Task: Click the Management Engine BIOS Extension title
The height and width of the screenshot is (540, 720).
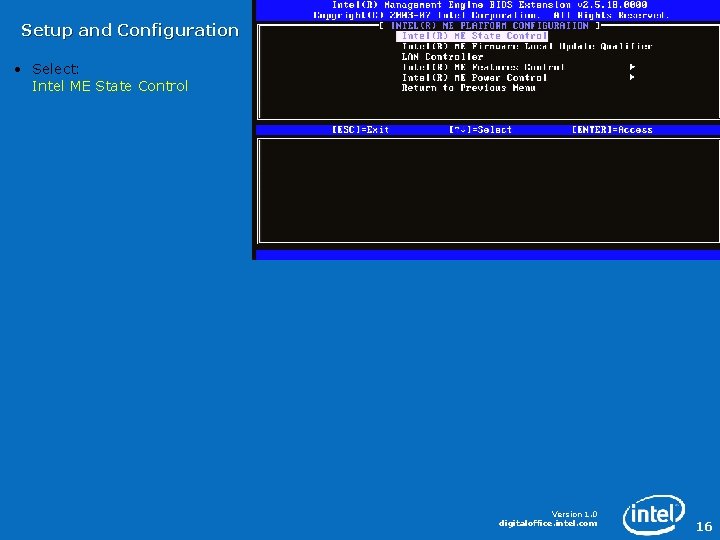Action: tap(489, 5)
